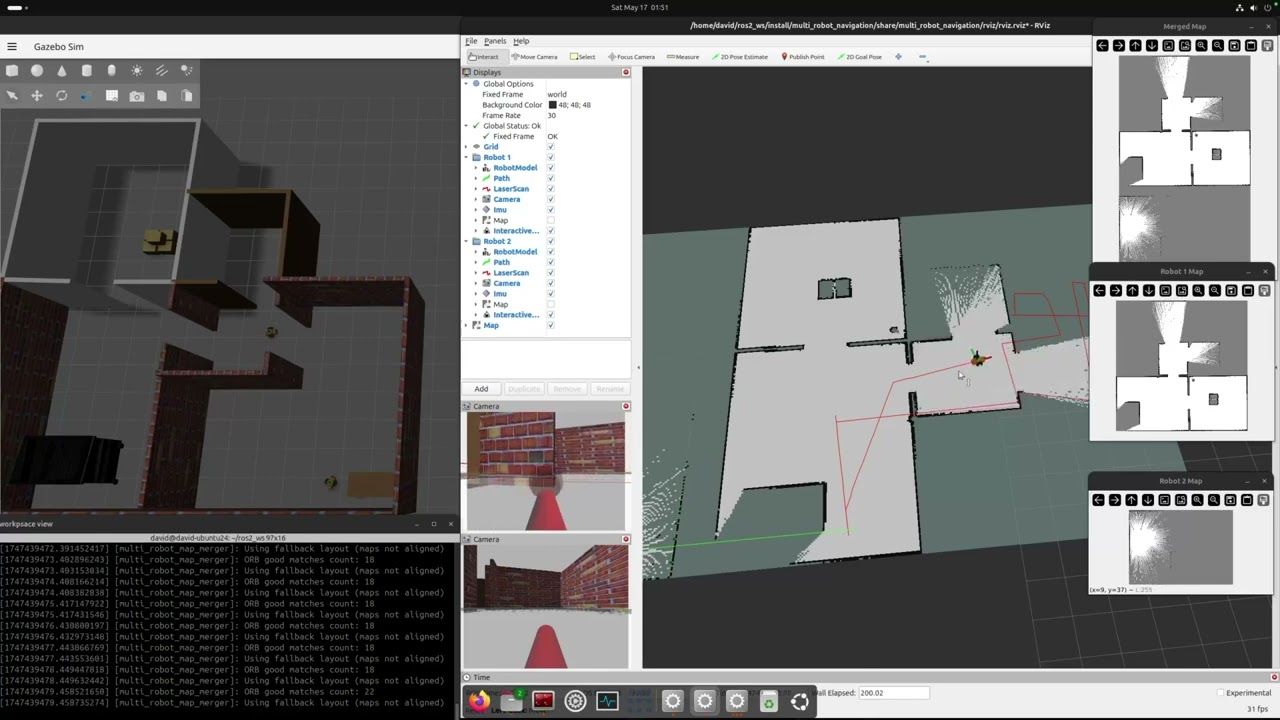
Task: Insert a cone shape in Gazebo Sim
Action: (62, 70)
